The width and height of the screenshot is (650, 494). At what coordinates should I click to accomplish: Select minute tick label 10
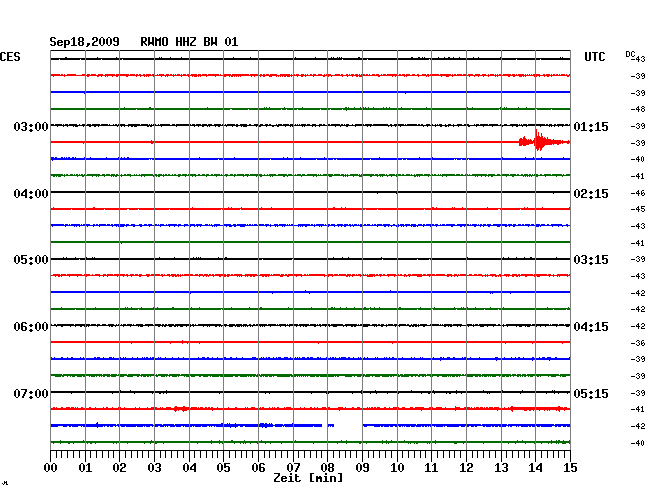coord(397,467)
